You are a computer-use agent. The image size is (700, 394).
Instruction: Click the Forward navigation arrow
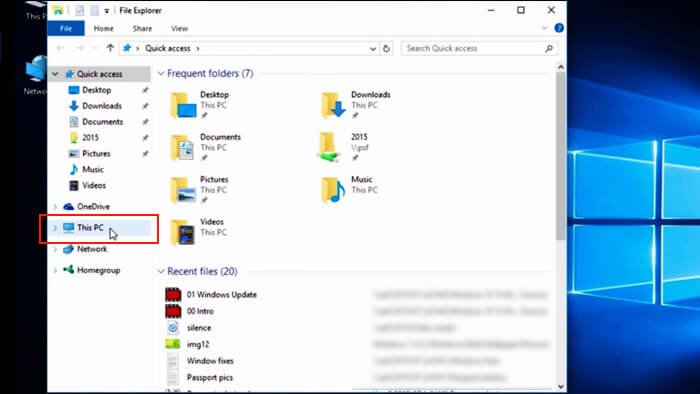click(x=79, y=48)
